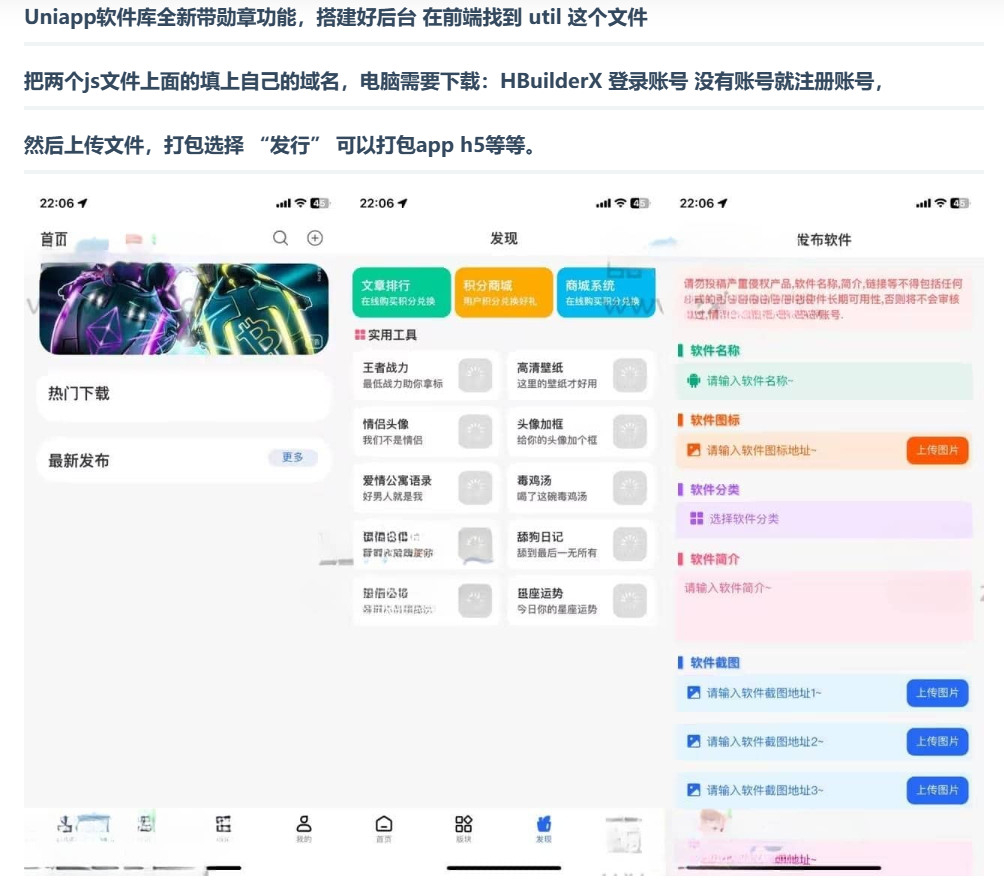Click the 请输入软件名称 input field

pos(823,381)
